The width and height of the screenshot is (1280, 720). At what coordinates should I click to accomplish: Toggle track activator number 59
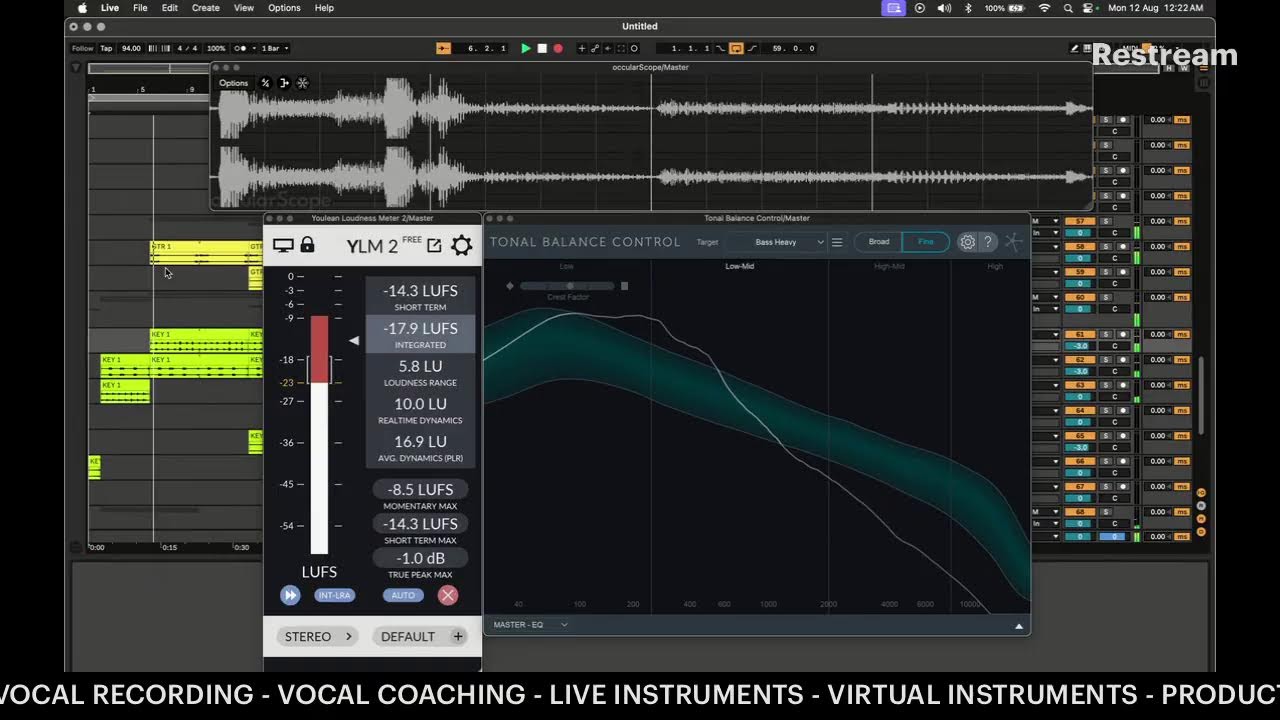coord(1080,272)
